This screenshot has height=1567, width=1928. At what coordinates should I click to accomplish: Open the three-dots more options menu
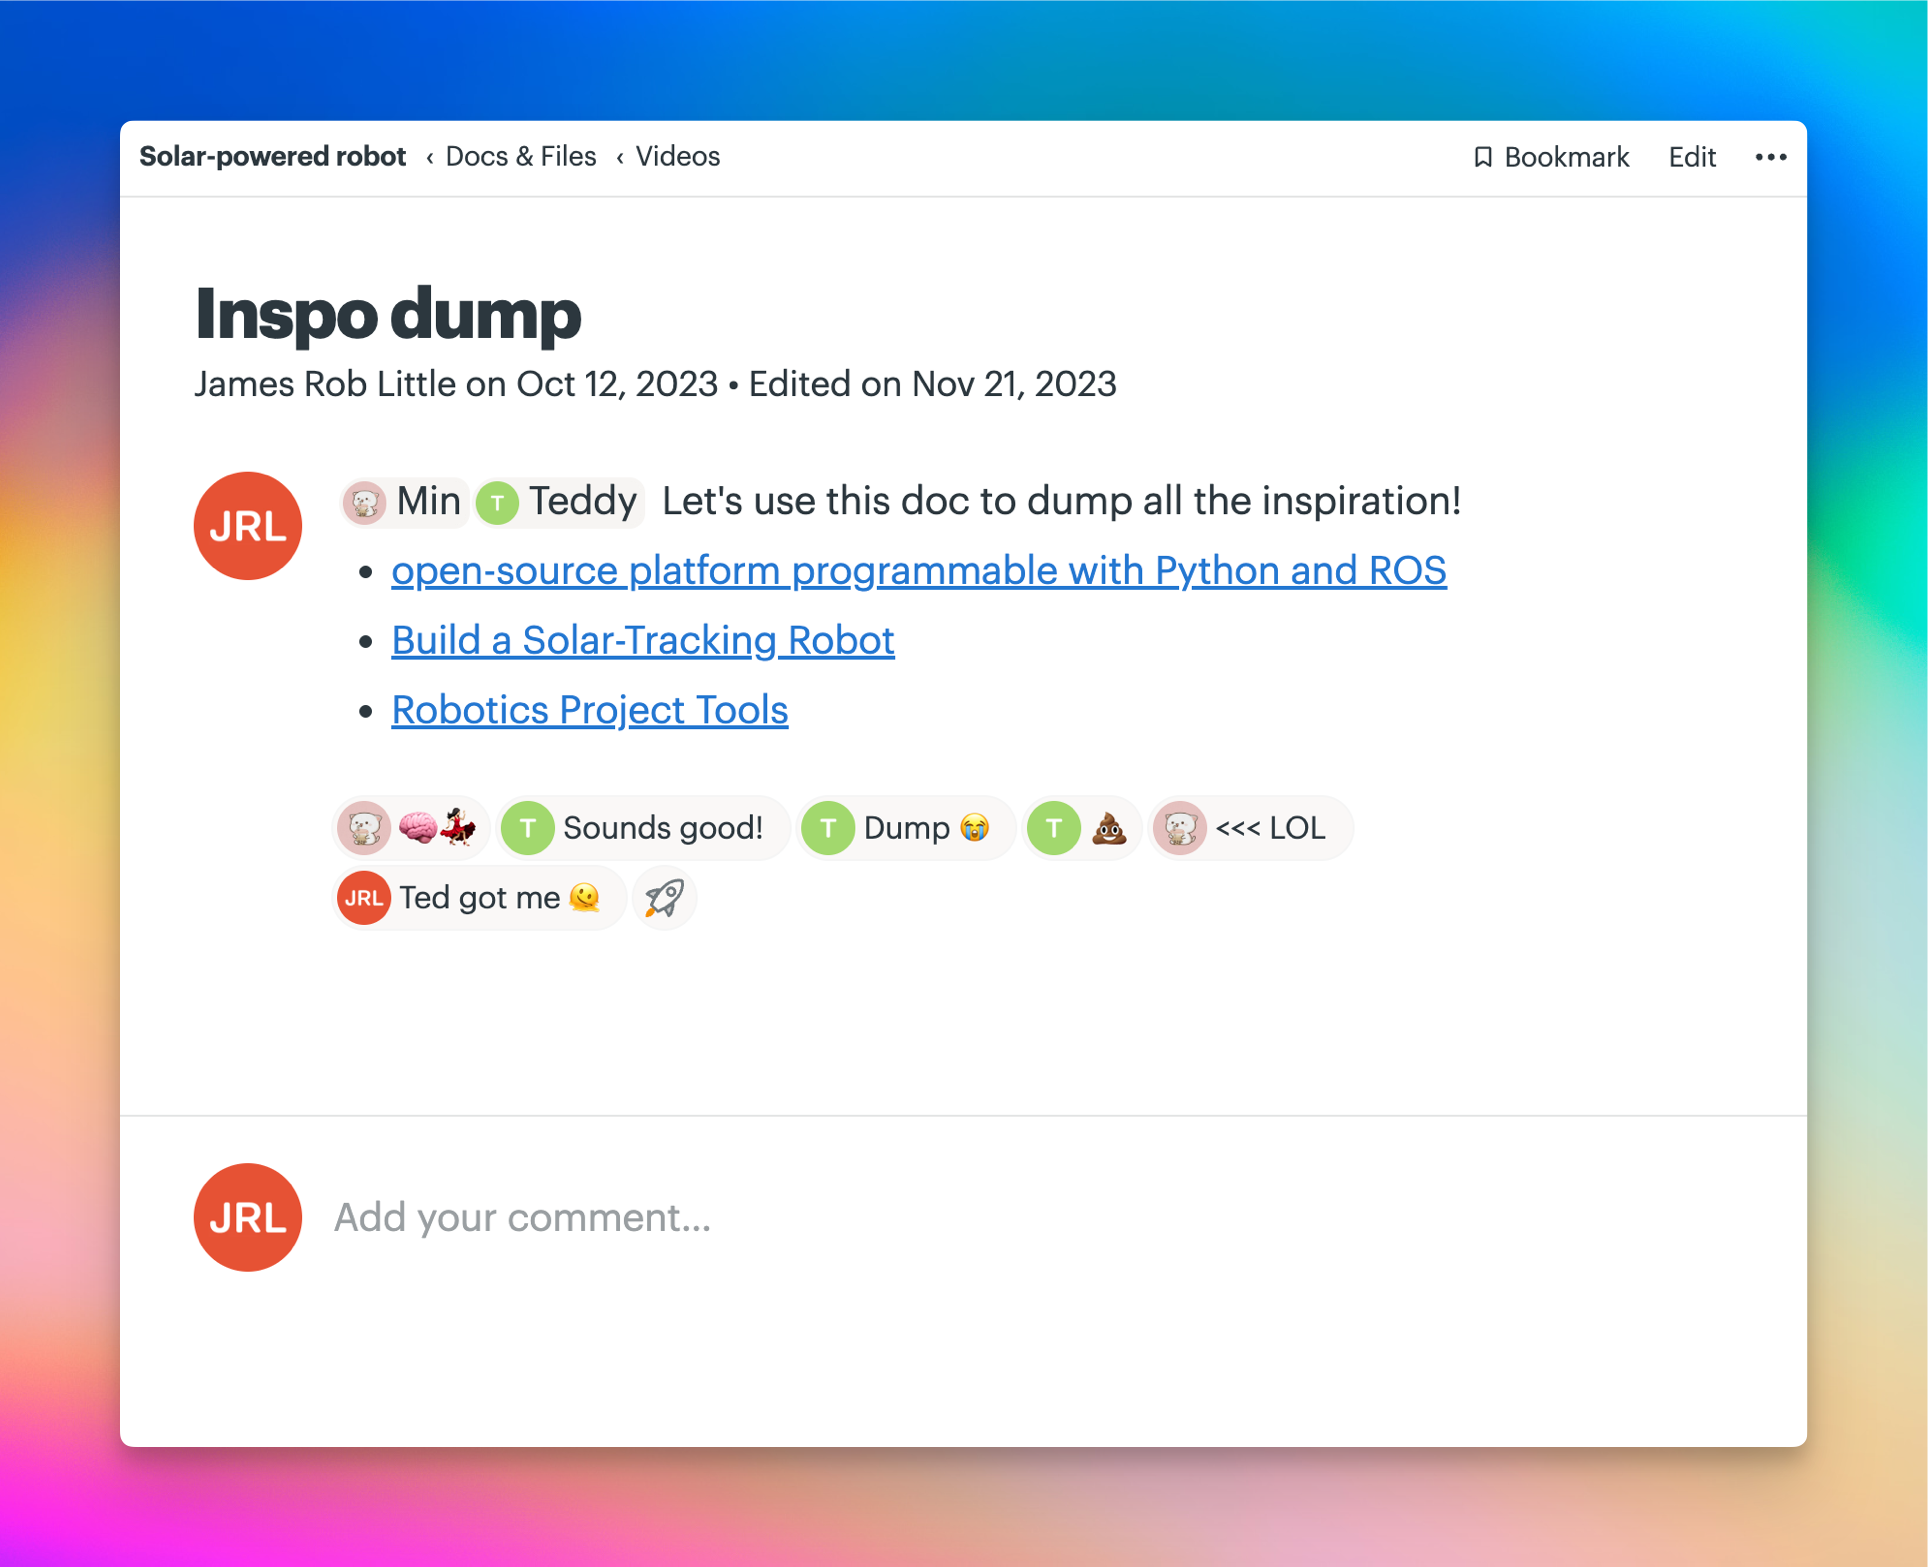click(1770, 157)
